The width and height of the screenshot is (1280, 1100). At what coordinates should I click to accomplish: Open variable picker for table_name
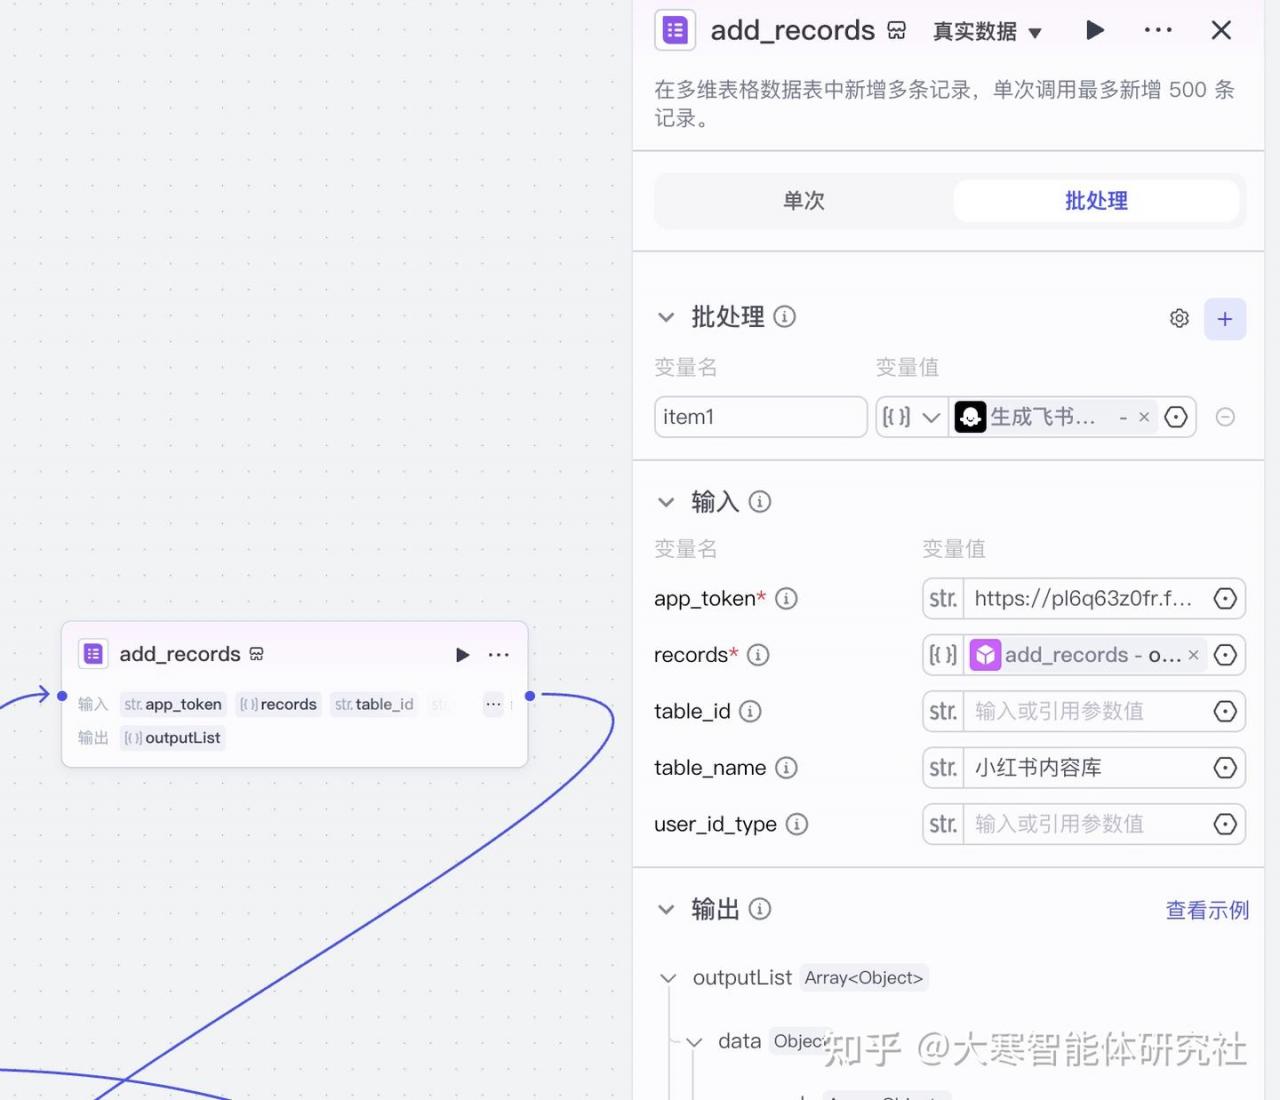point(1225,768)
